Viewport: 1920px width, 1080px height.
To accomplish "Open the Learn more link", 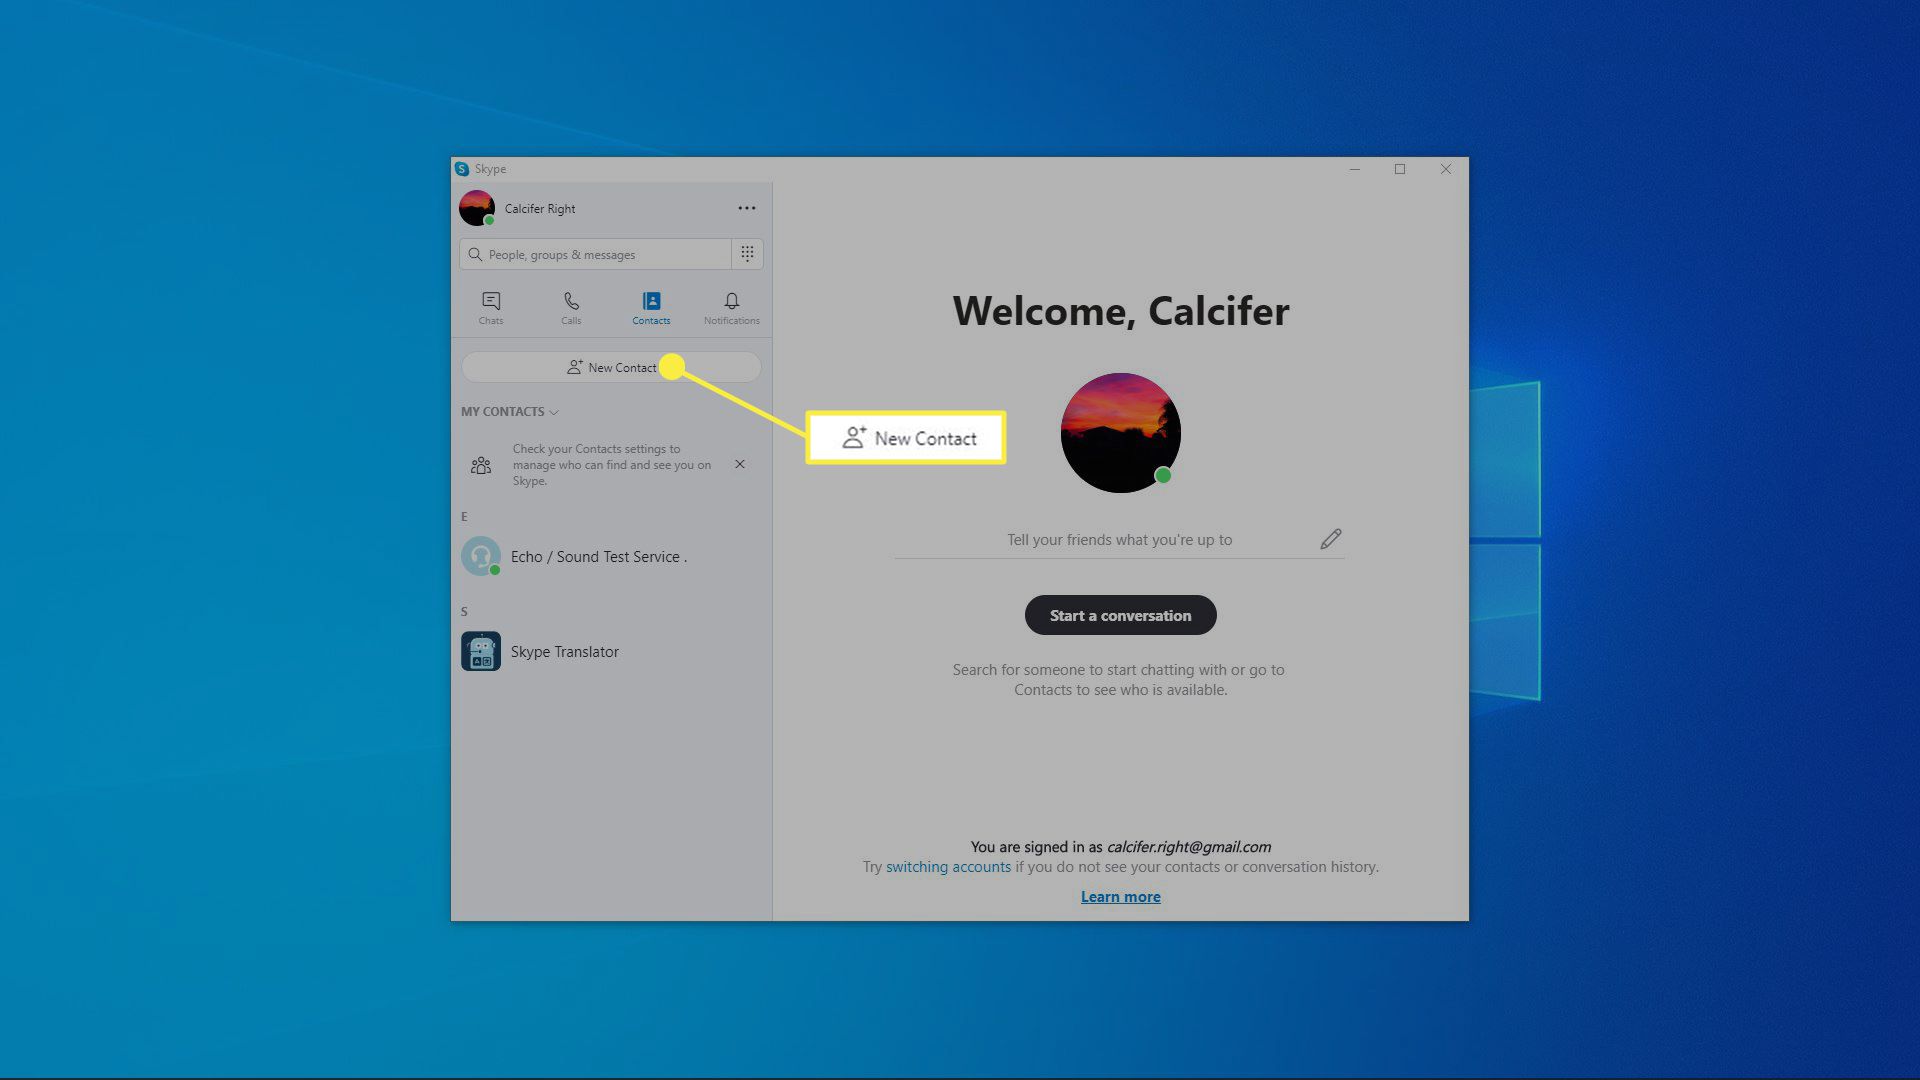I will (x=1120, y=897).
